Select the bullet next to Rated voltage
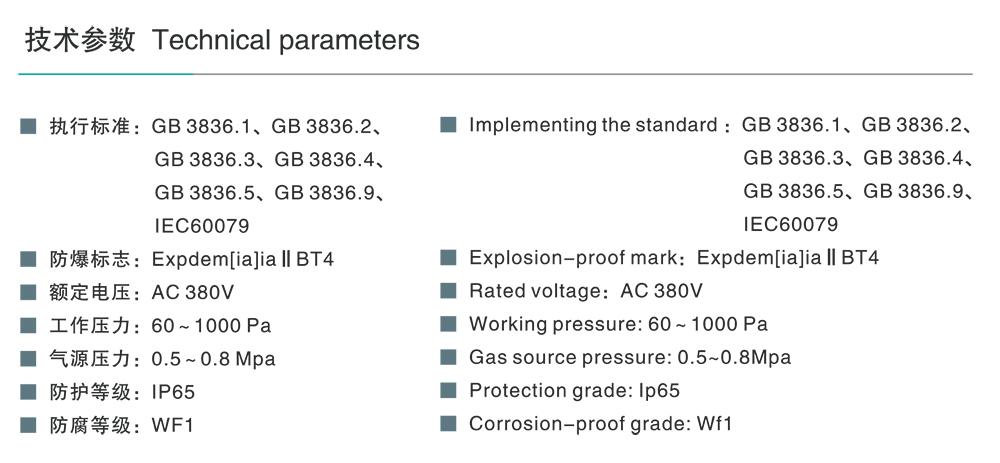The image size is (1000, 463). (448, 291)
